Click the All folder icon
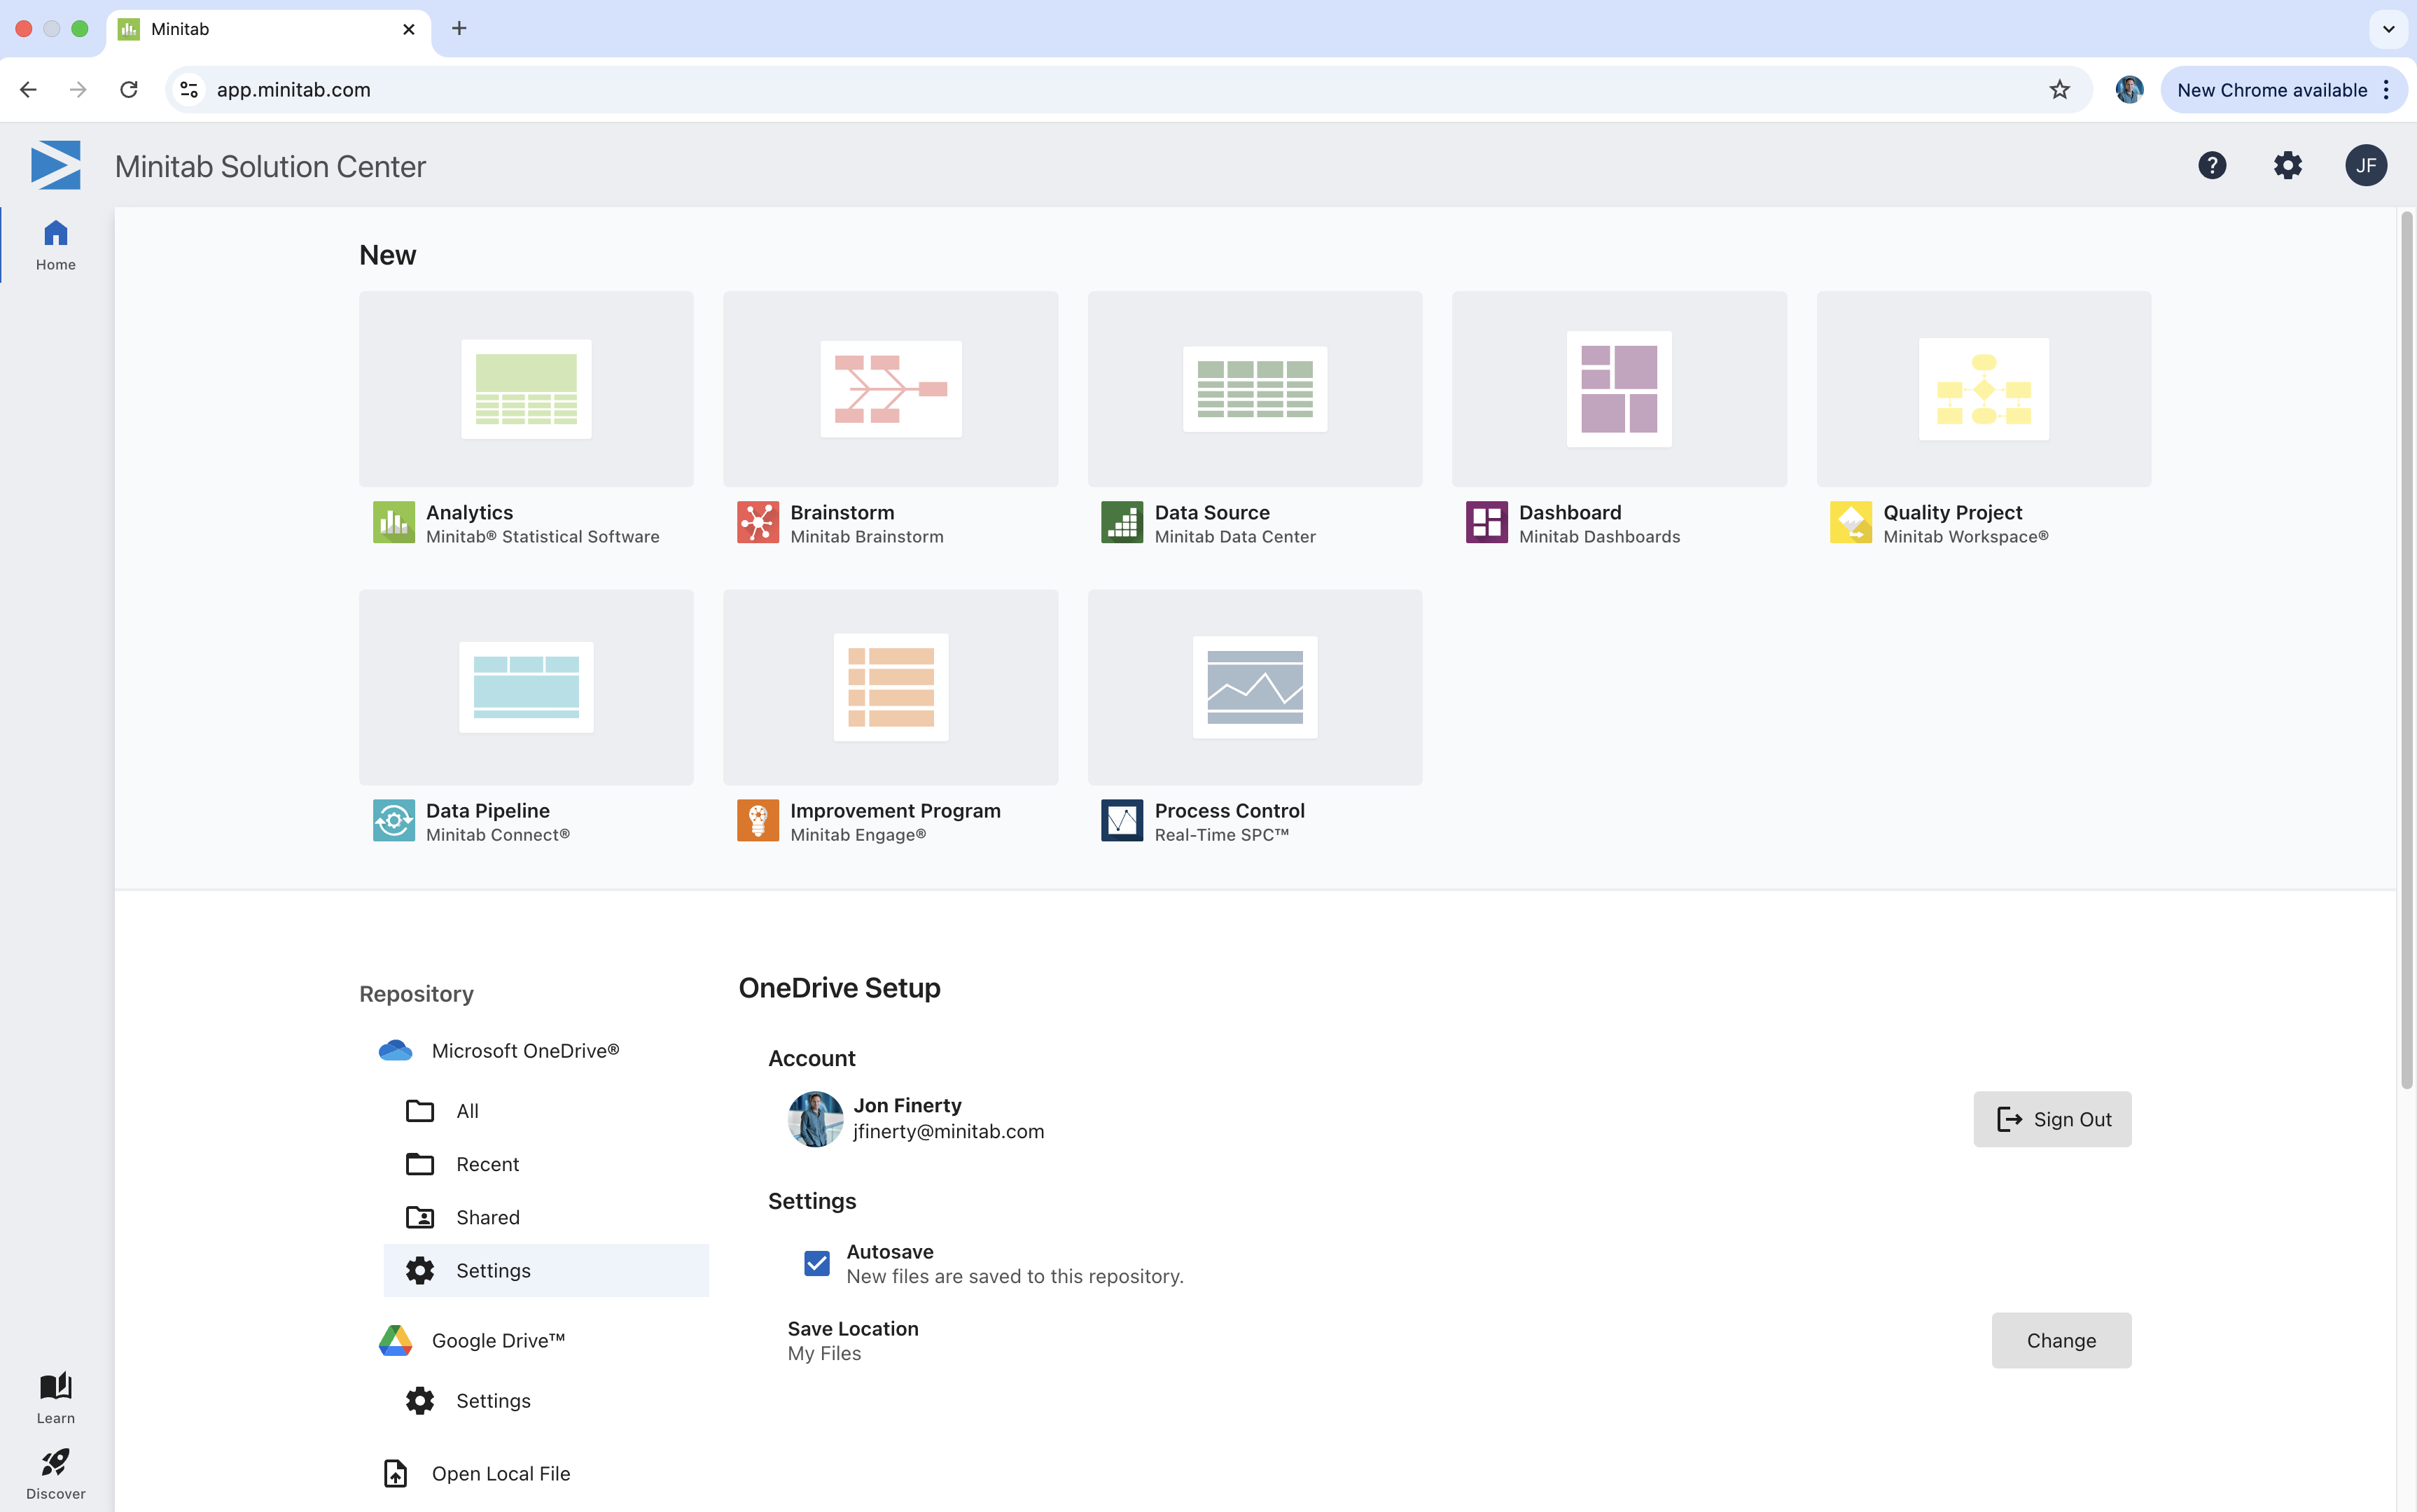 coord(420,1111)
